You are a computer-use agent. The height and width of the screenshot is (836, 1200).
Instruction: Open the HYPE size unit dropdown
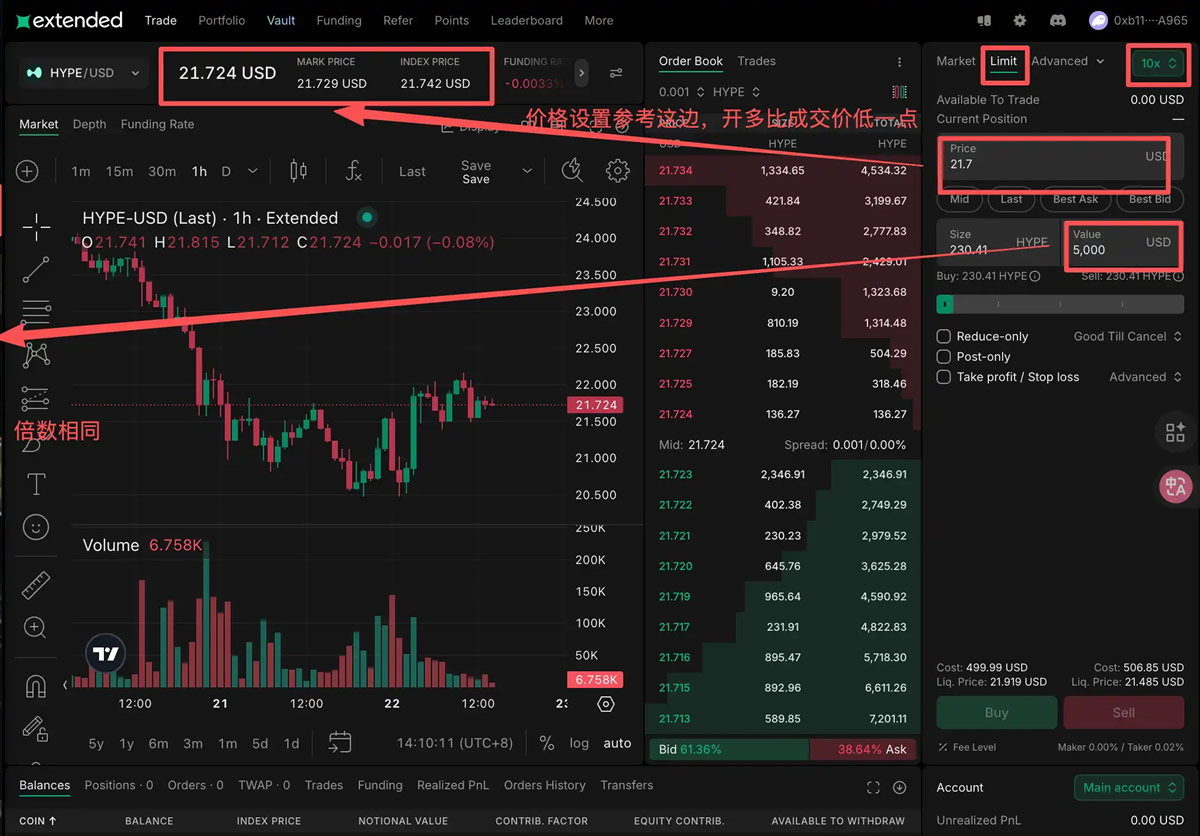click(736, 92)
